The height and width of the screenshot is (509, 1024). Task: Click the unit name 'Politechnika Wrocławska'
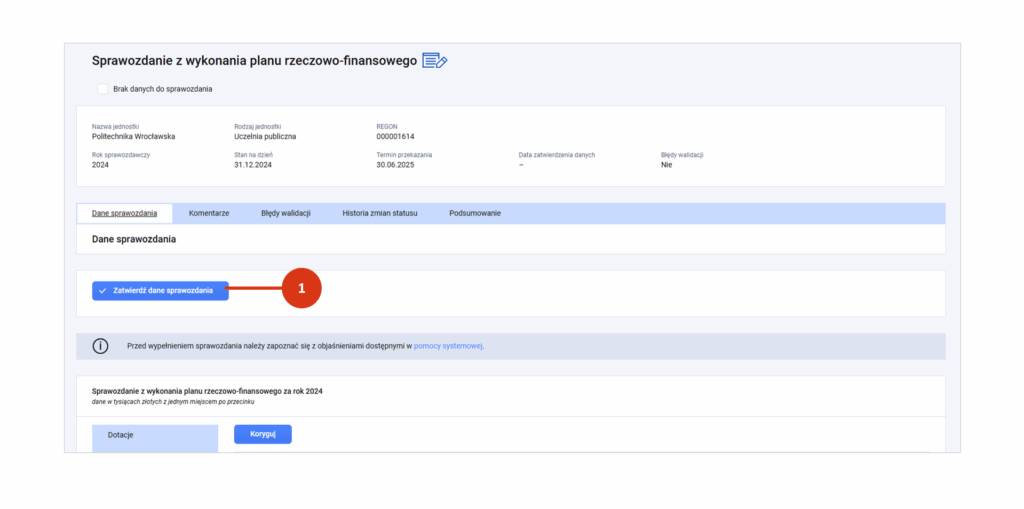[133, 137]
